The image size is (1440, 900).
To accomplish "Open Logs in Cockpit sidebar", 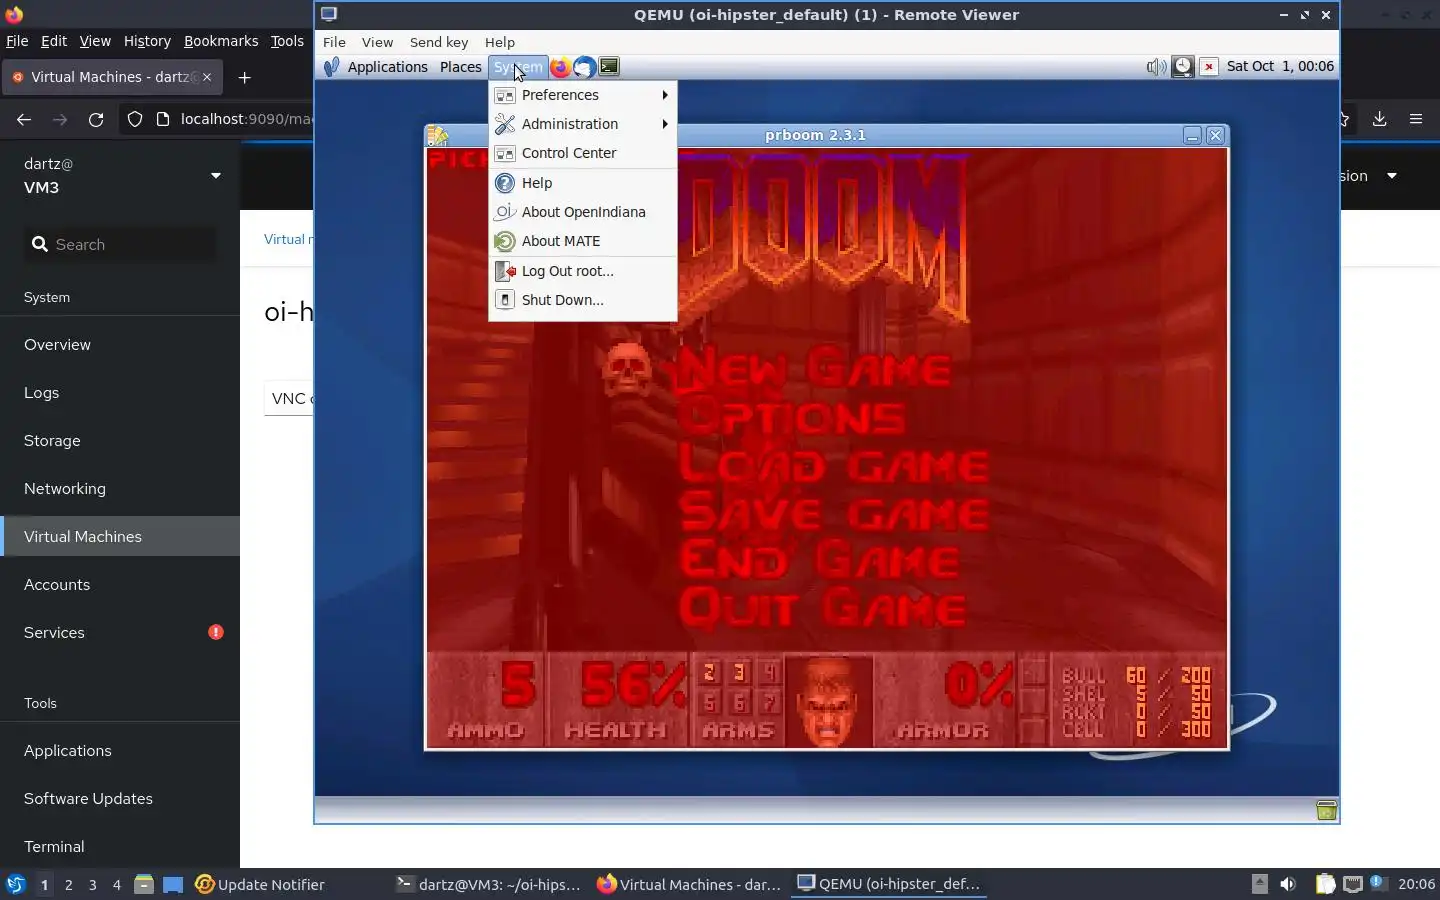I will (x=120, y=392).
